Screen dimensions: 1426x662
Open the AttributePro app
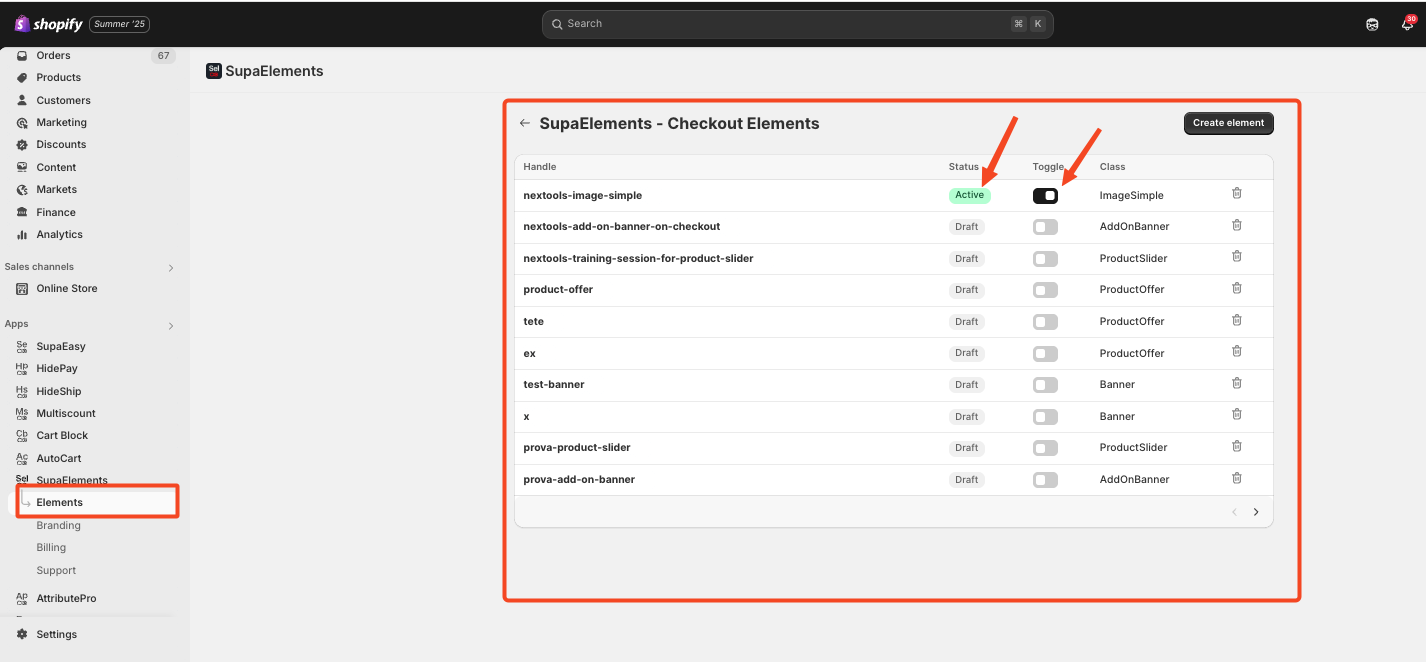click(x=66, y=598)
